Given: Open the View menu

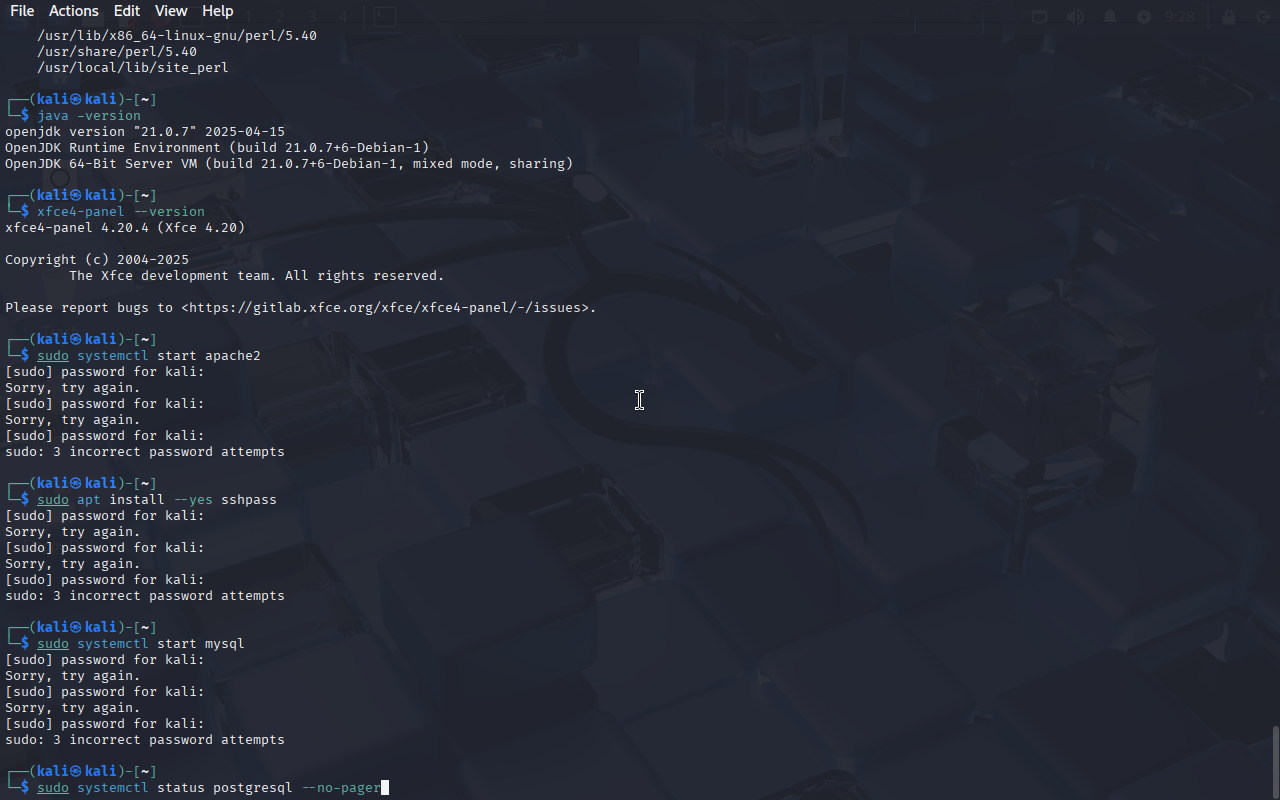Looking at the screenshot, I should (x=171, y=11).
